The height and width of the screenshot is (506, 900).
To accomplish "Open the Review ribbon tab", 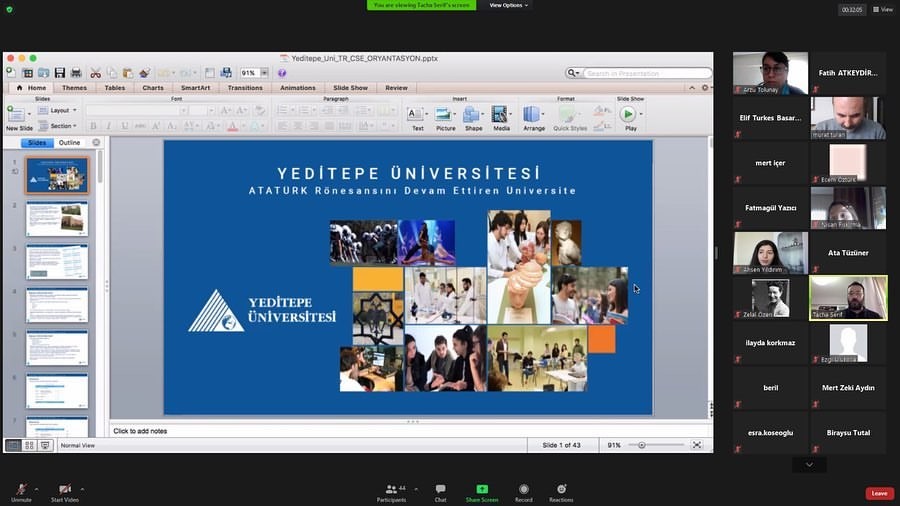I will [x=397, y=88].
